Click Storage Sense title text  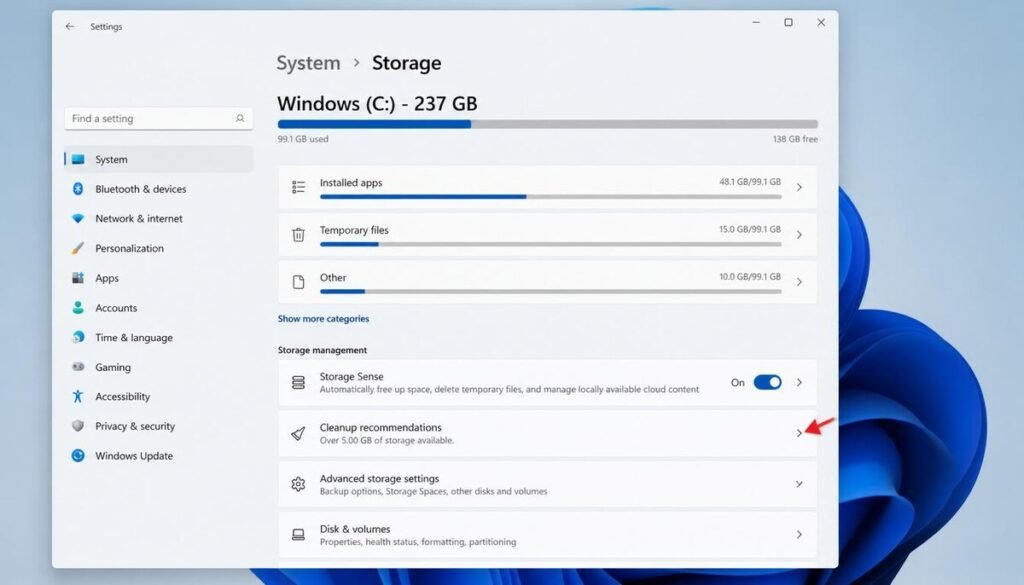[x=351, y=376]
